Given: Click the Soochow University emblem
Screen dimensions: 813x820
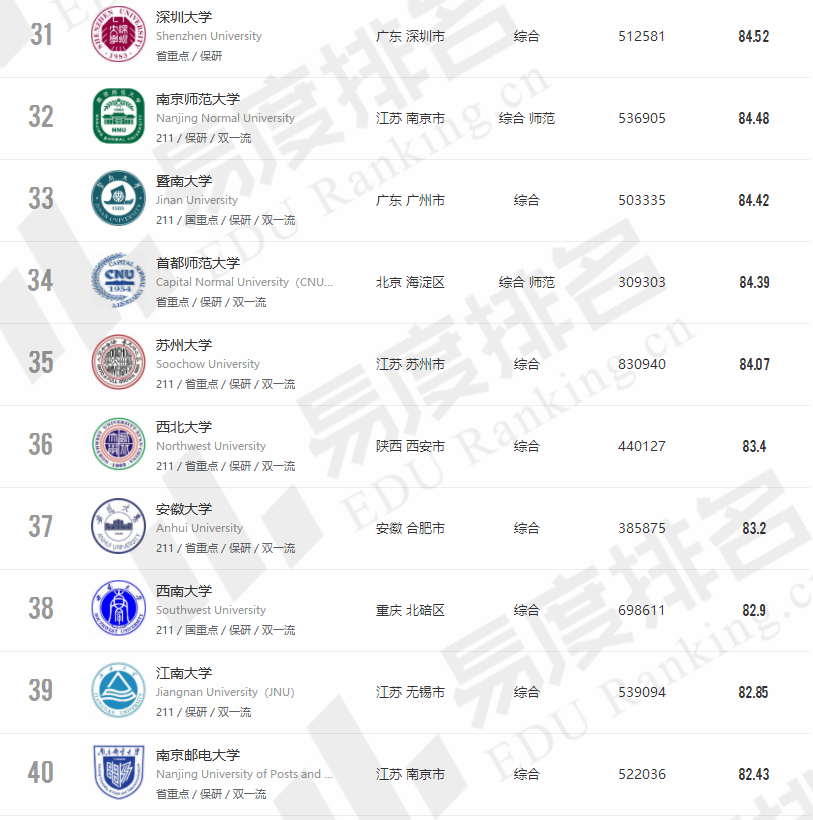Looking at the screenshot, I should coord(119,364).
